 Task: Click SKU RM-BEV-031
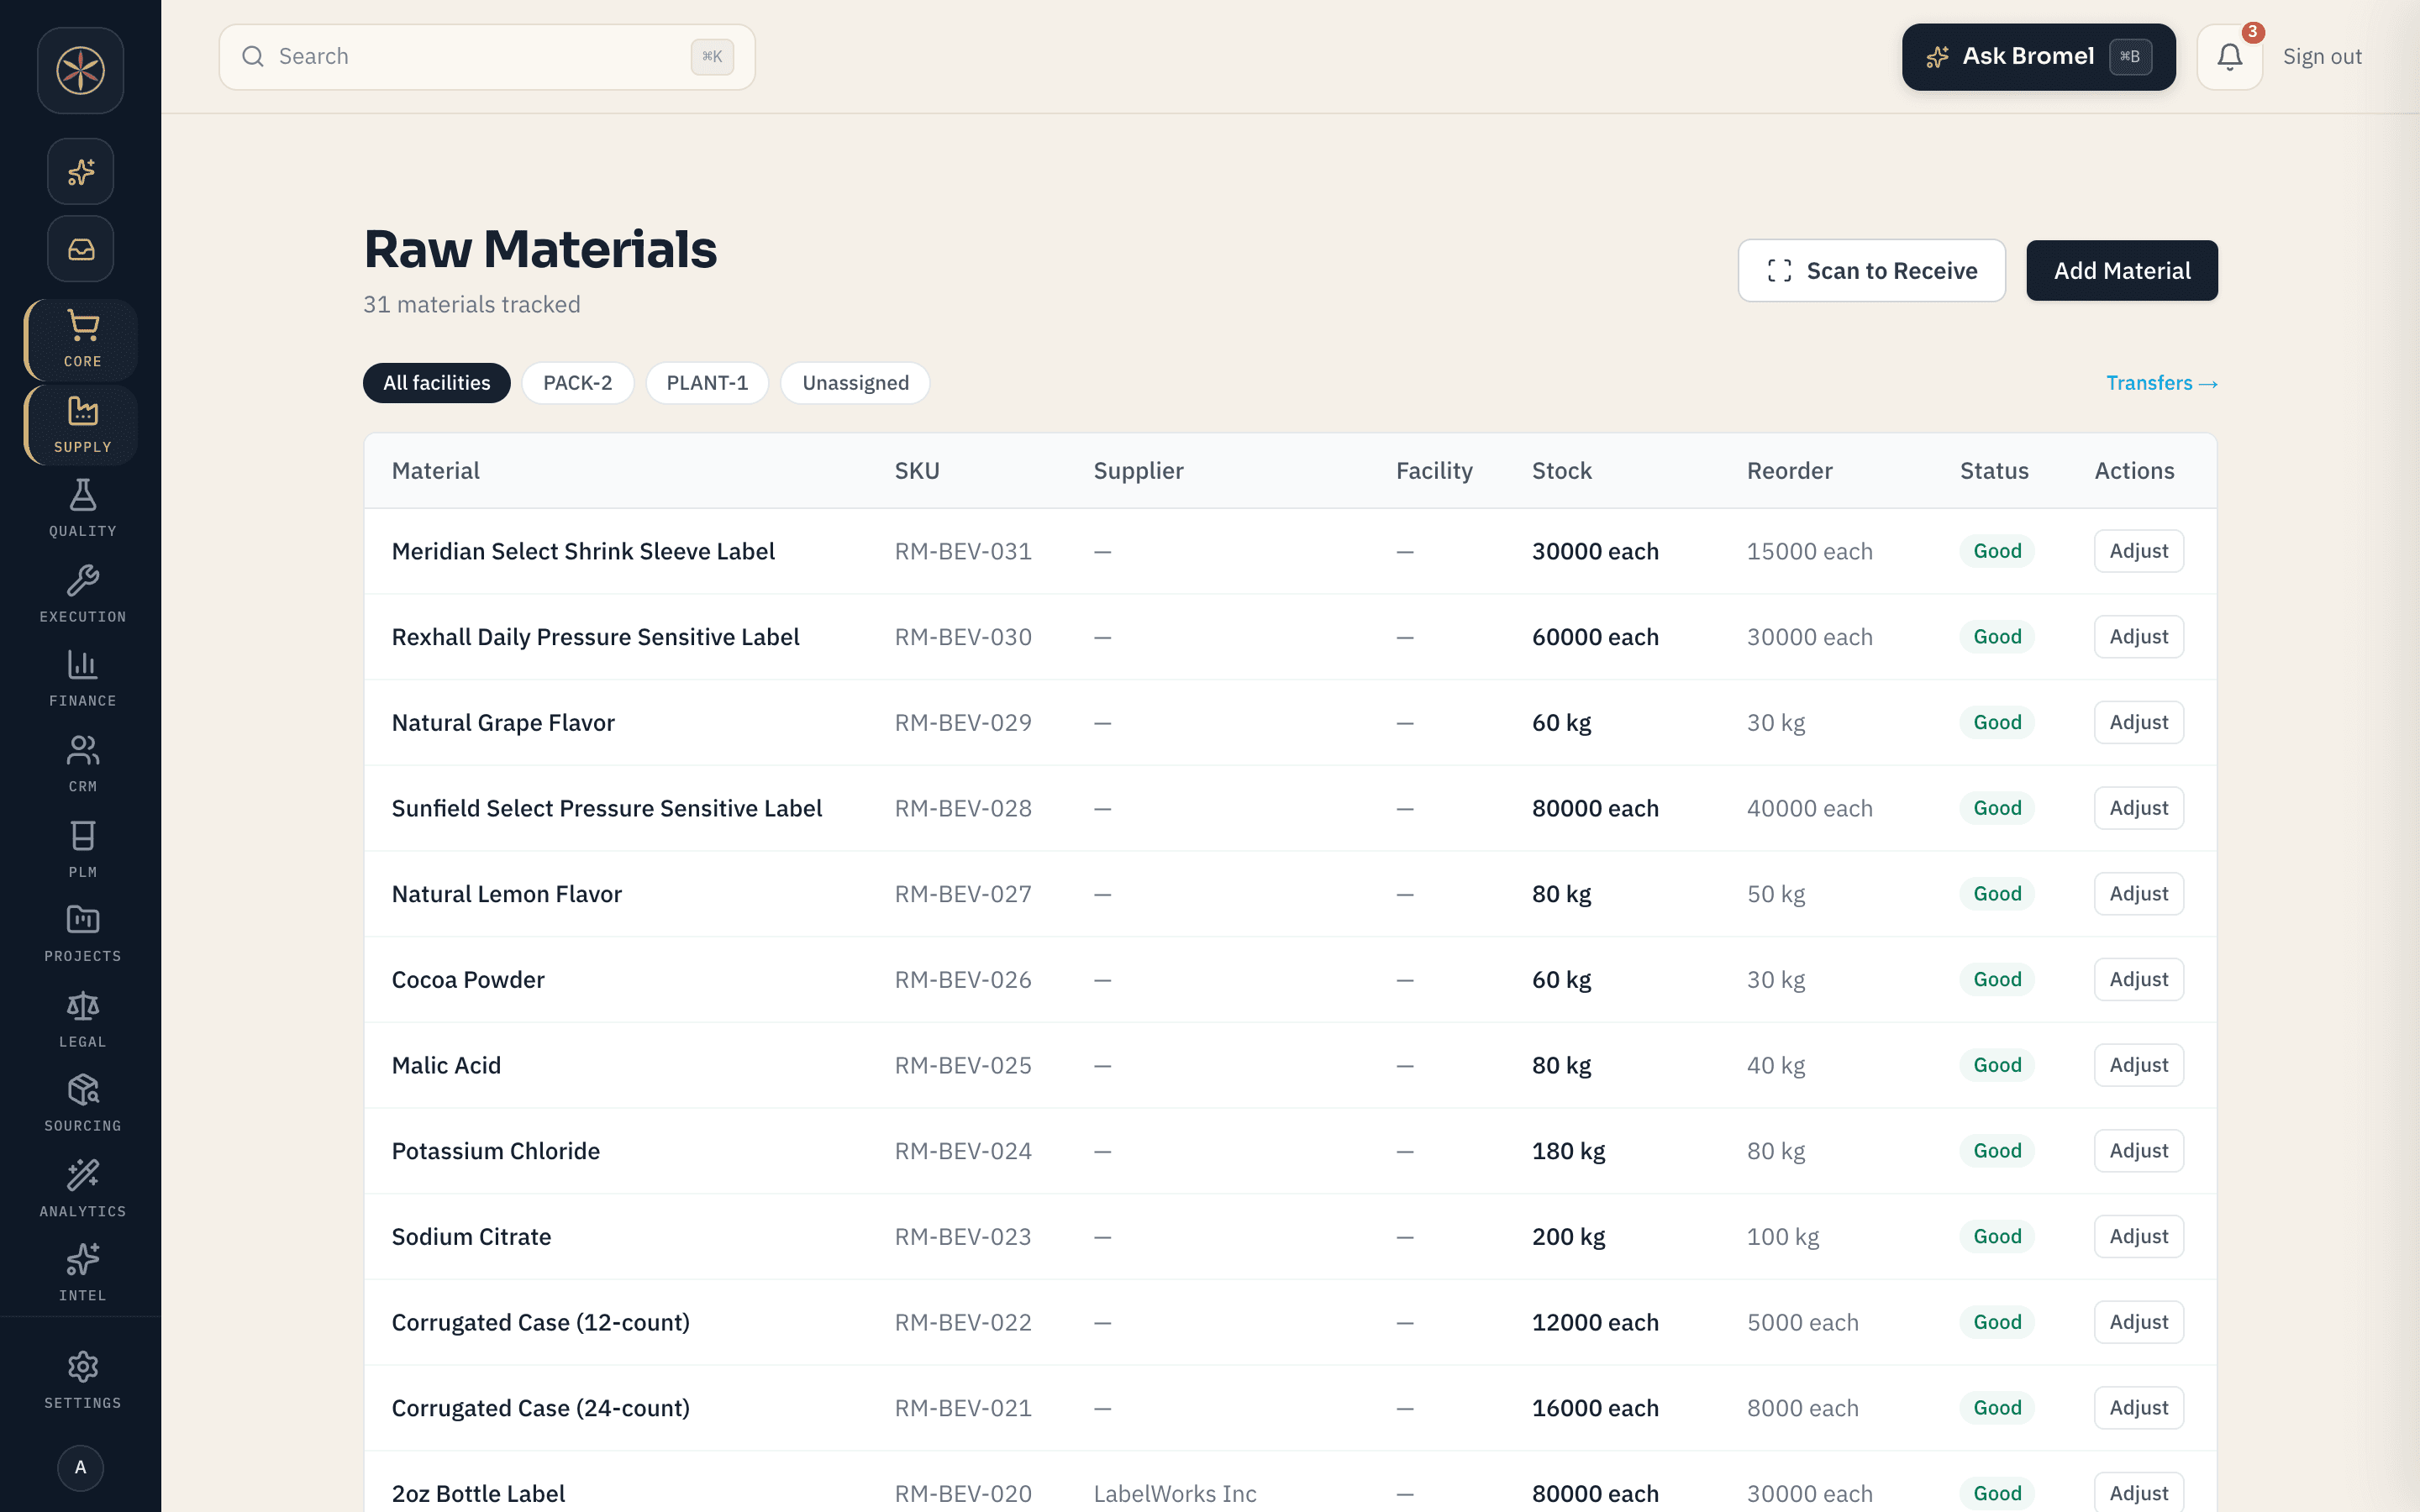tap(963, 552)
